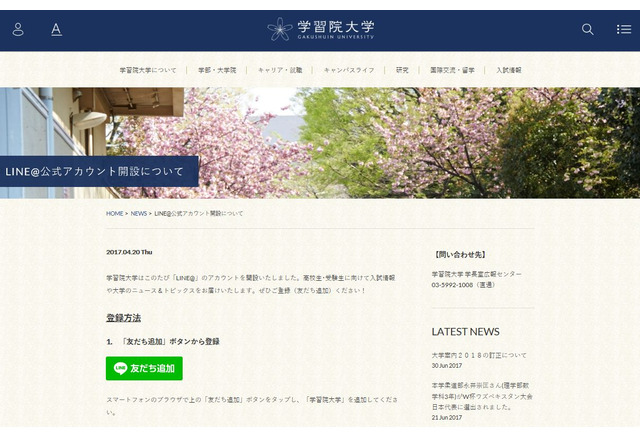Click phone number 03-5992-1008
The image size is (640, 437).
(x=452, y=285)
